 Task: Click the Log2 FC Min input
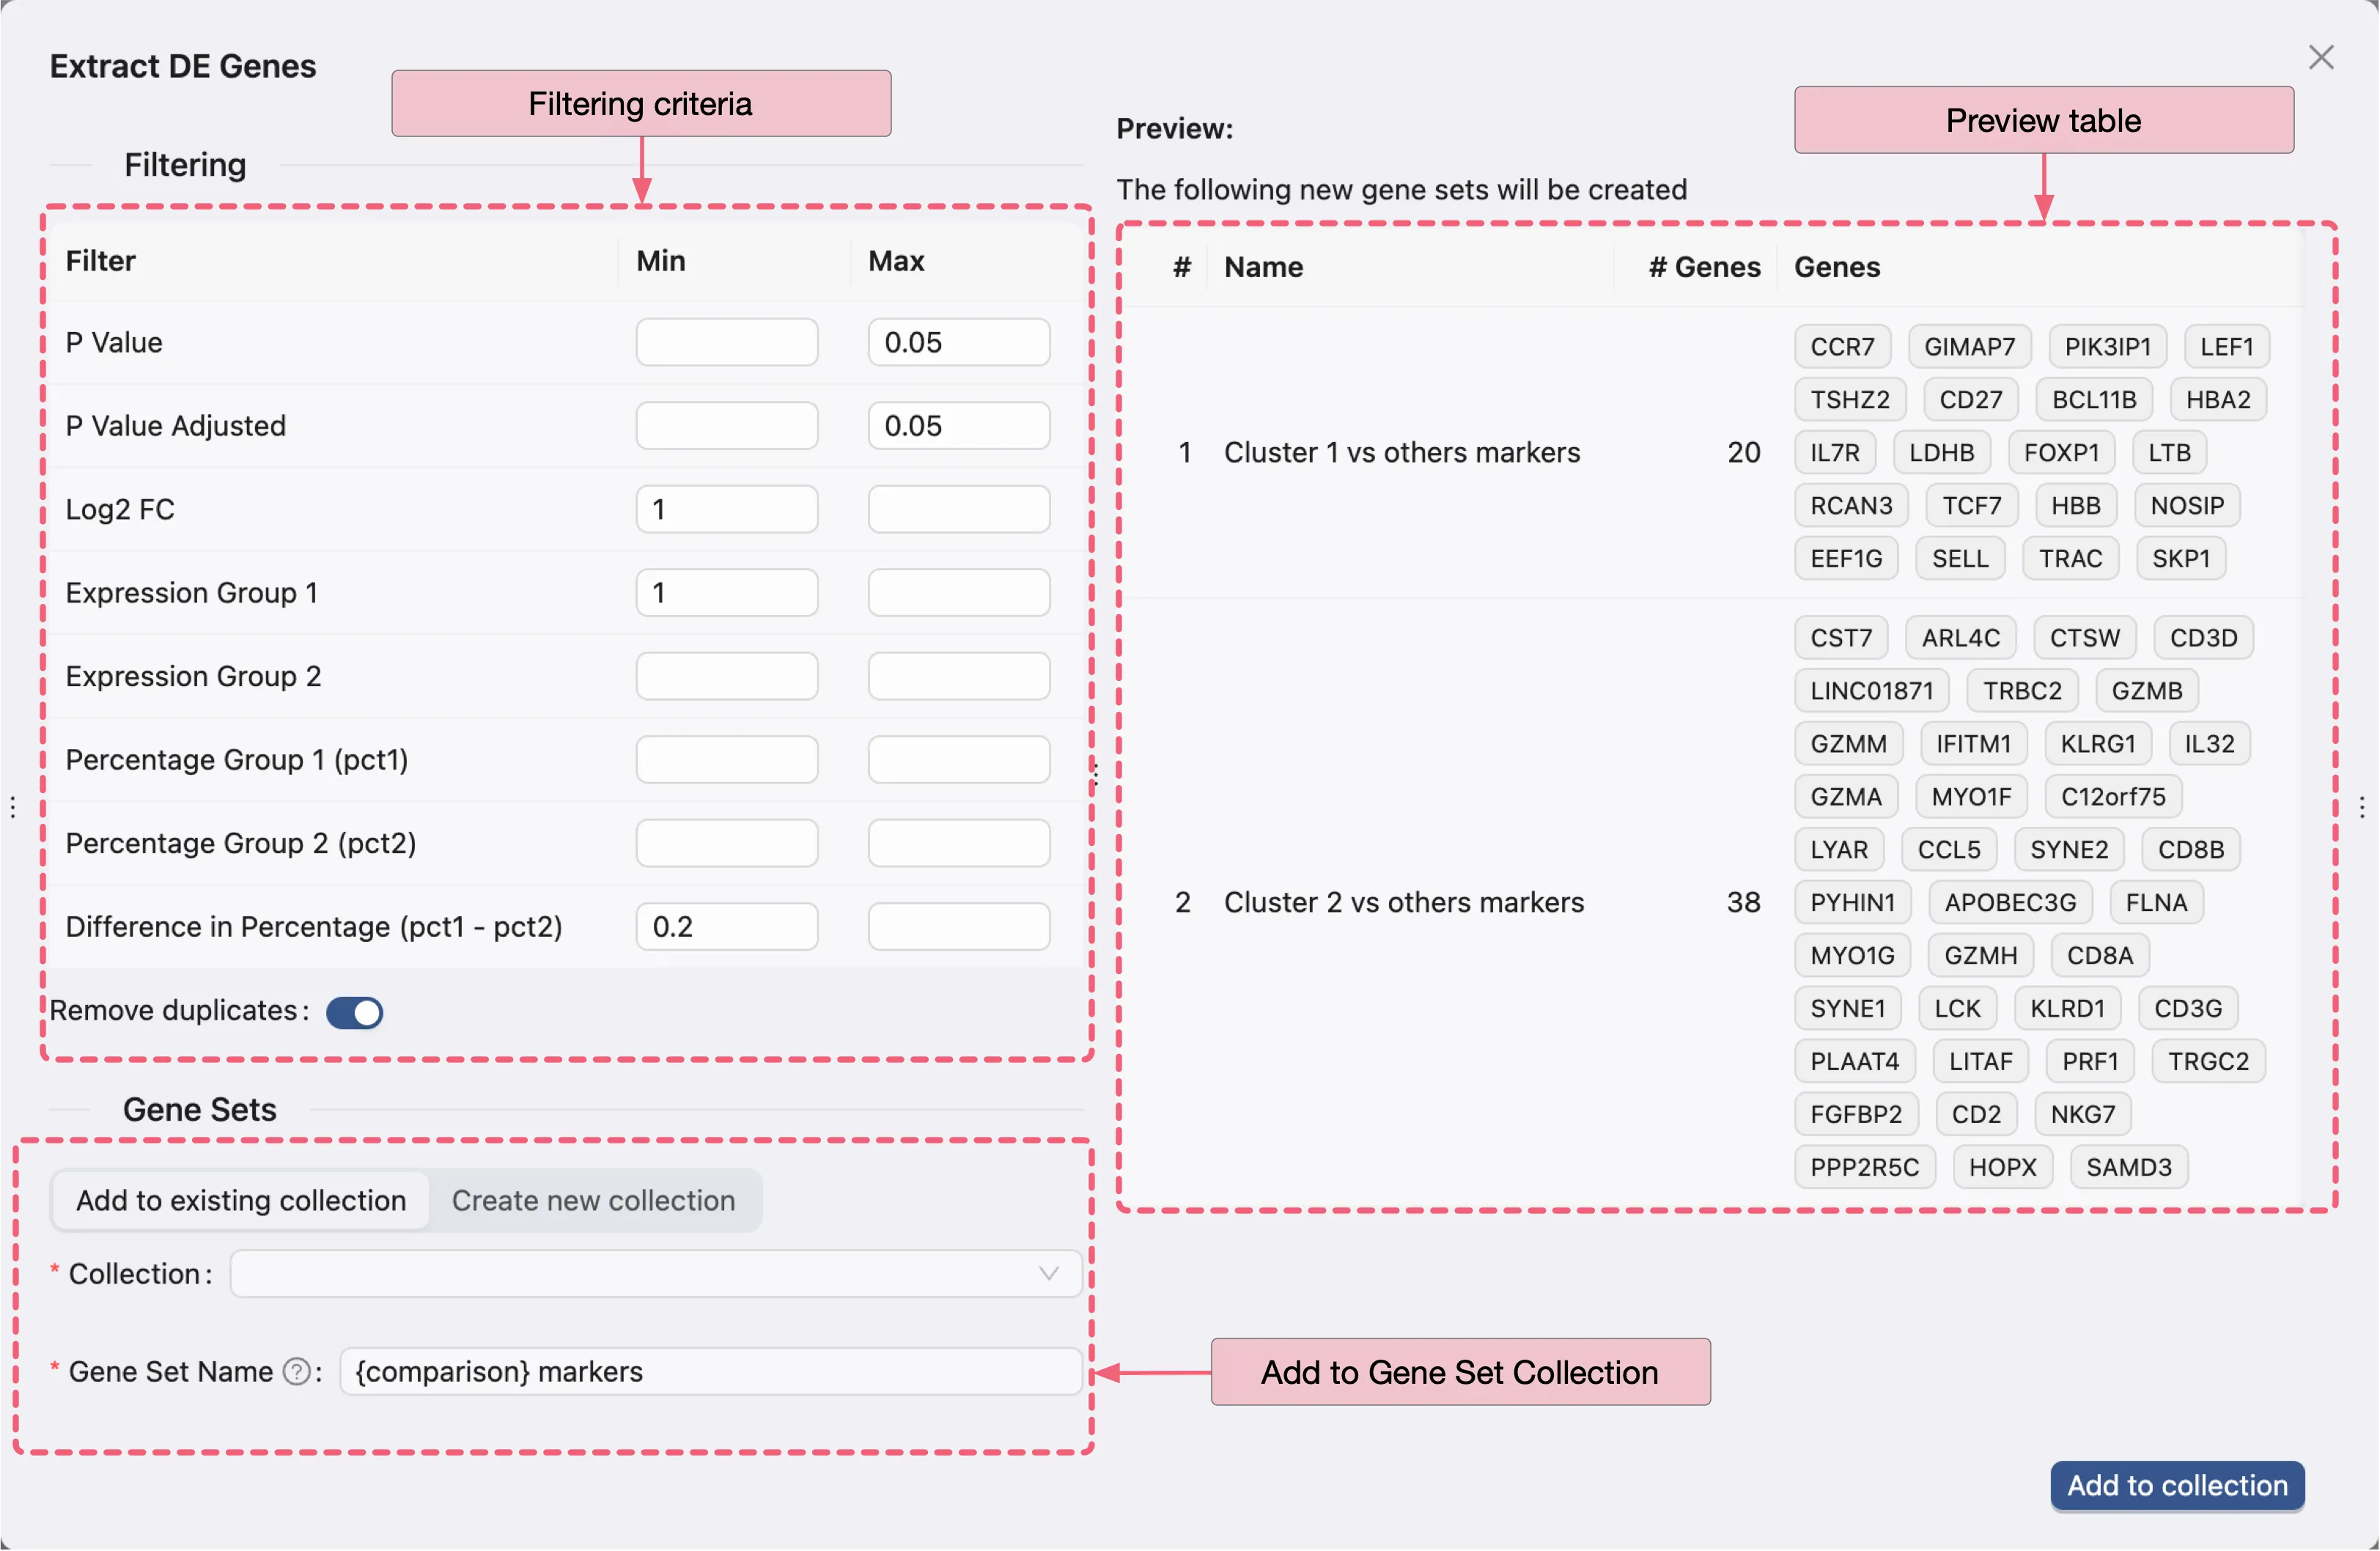(726, 509)
